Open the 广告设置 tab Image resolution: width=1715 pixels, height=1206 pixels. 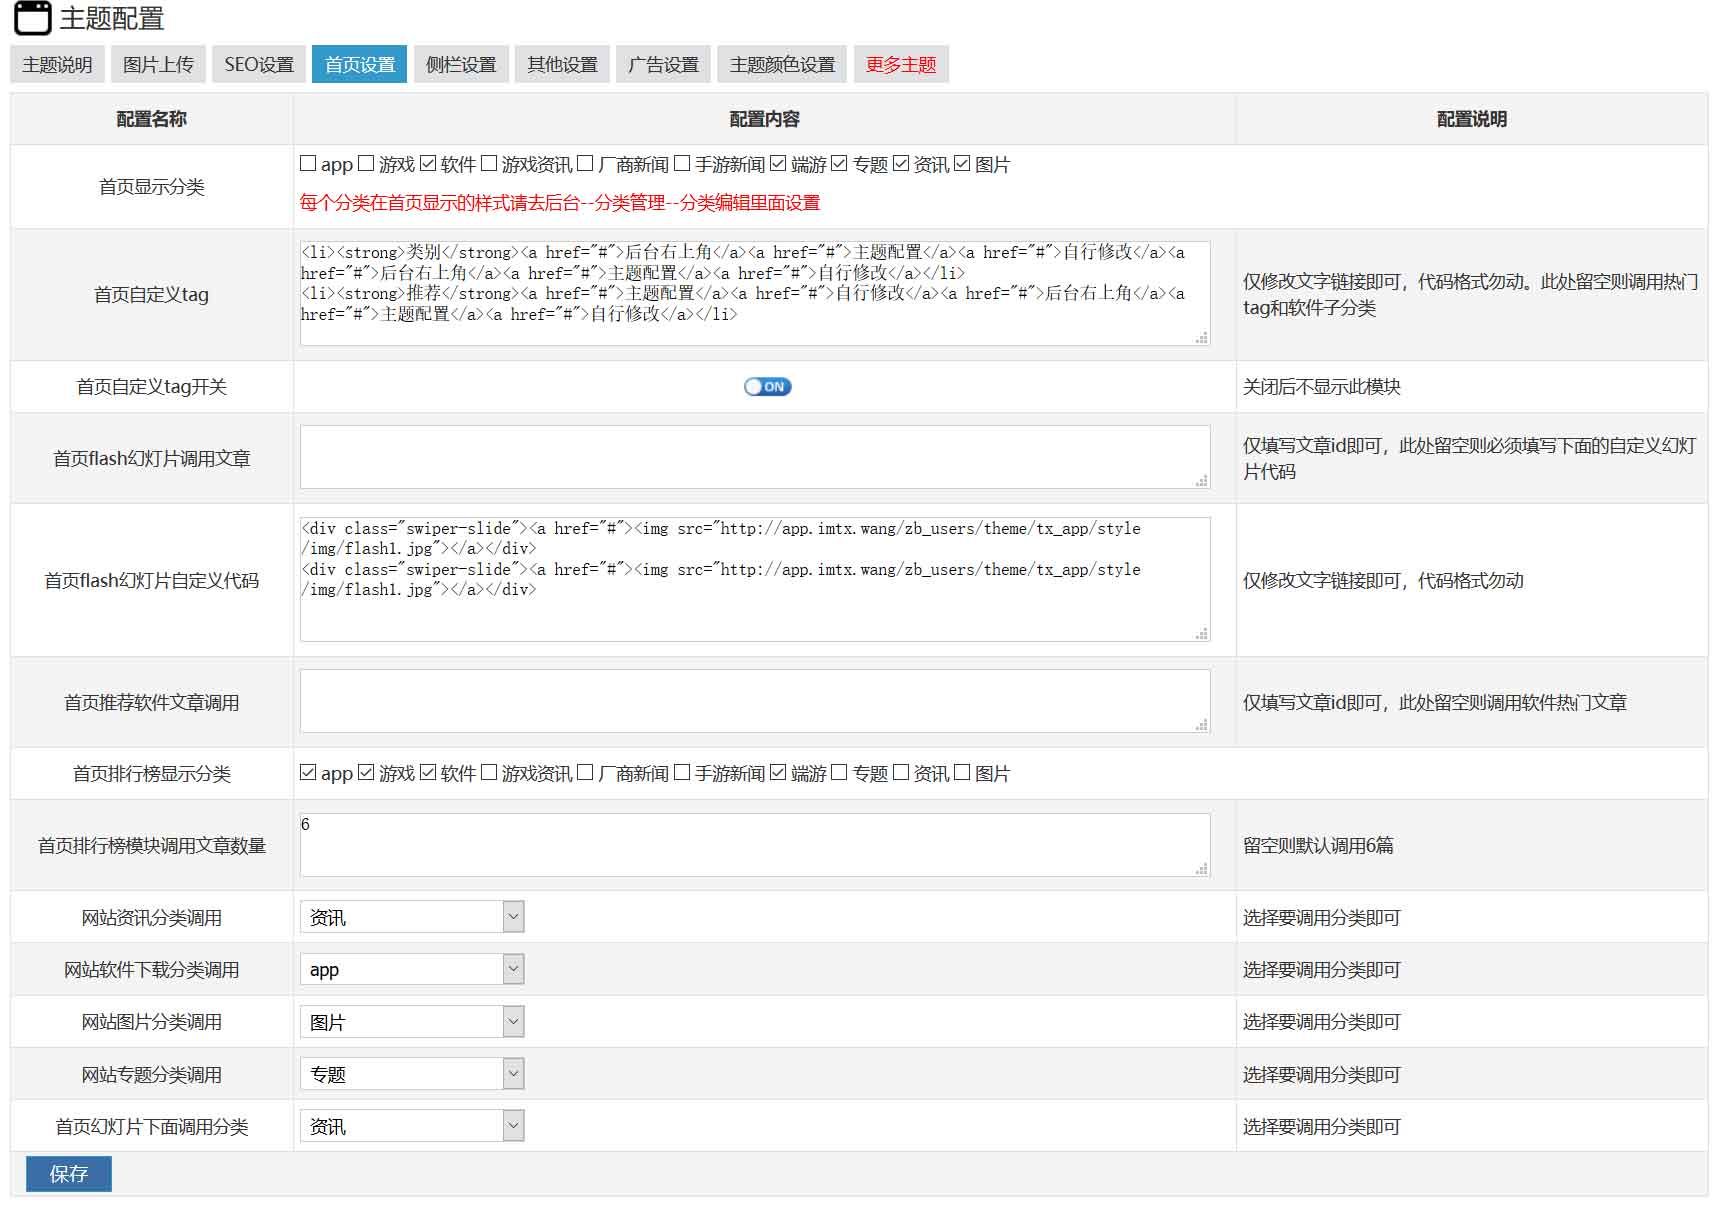[x=663, y=64]
